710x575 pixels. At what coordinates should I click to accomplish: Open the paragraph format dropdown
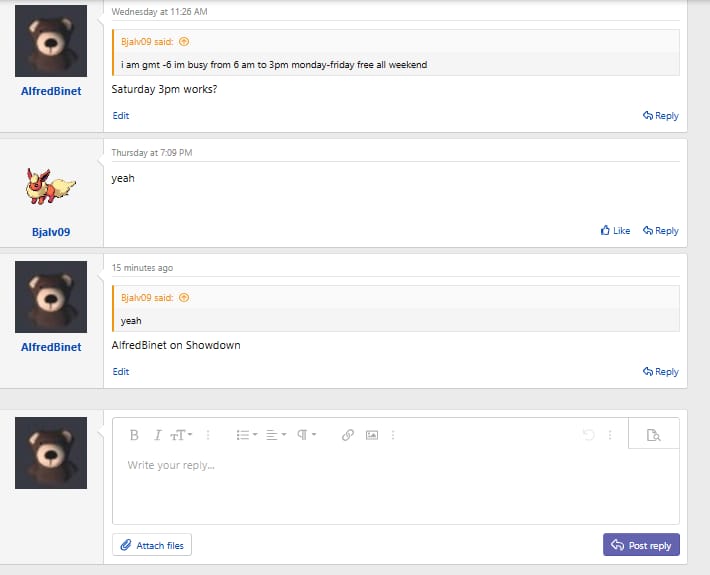[x=307, y=435]
